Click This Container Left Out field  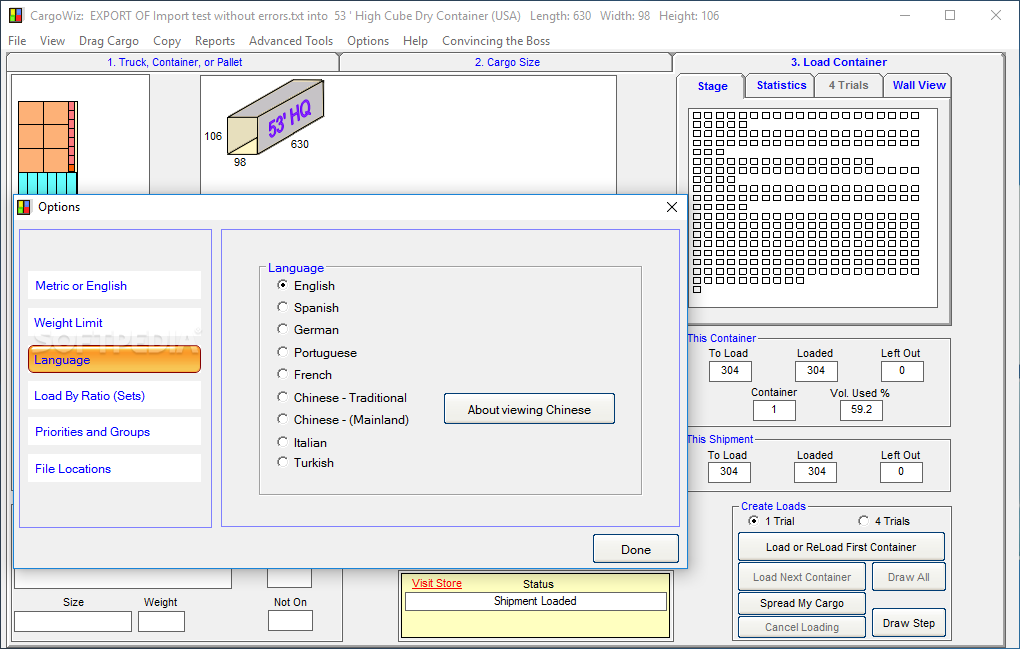click(902, 371)
